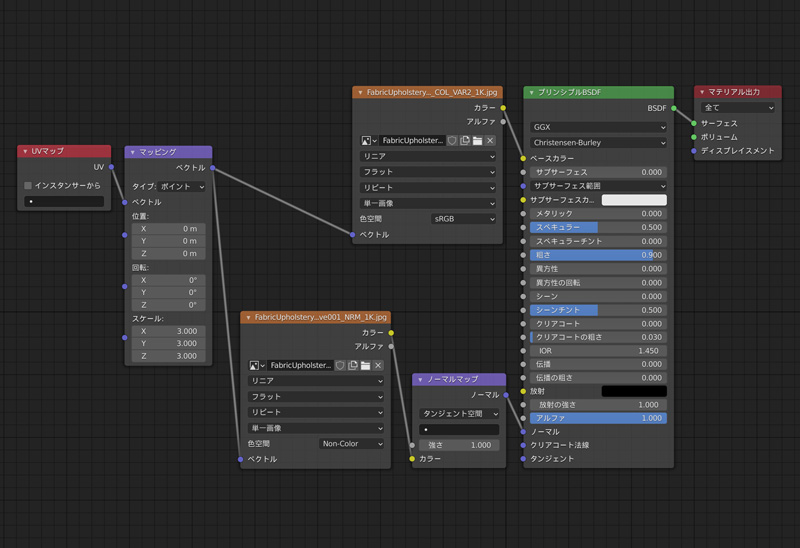Click fake user shield icon on COL_VAR2 image node
Screen dimensions: 800x548
(x=453, y=141)
